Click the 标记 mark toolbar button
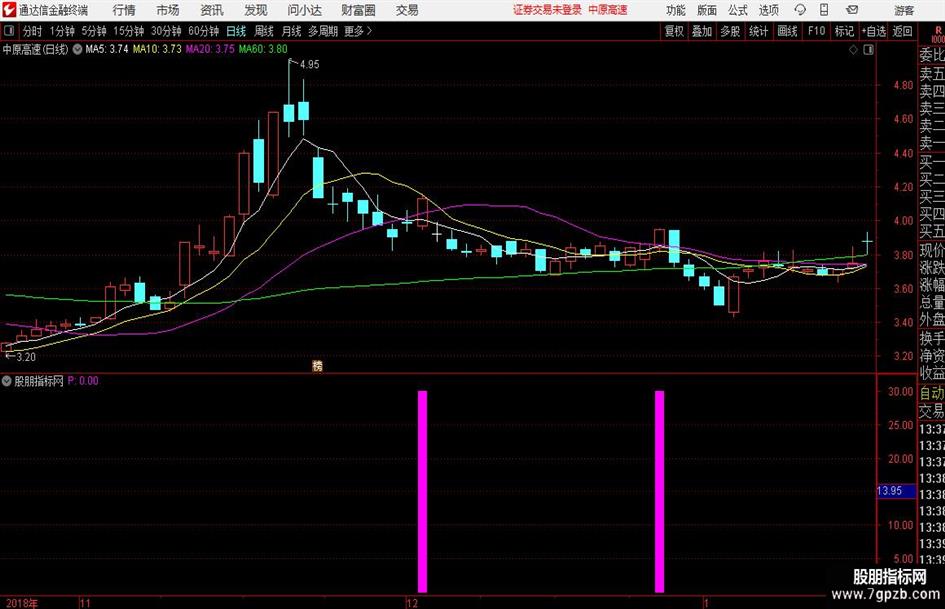945x609 pixels. point(844,31)
